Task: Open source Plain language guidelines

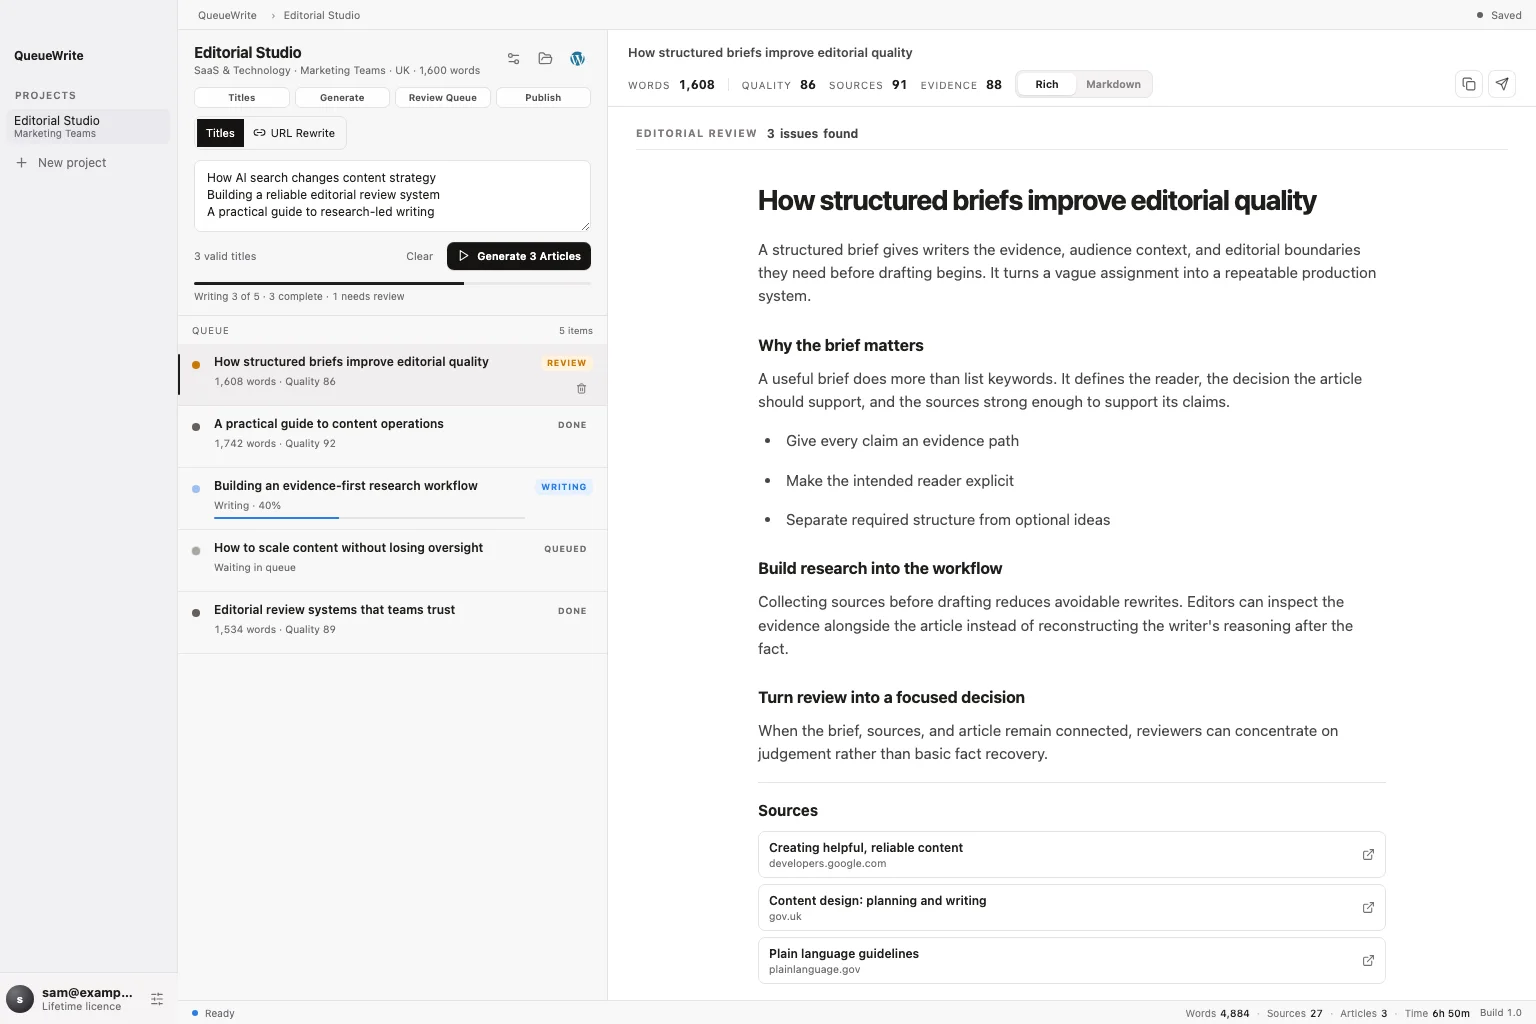Action: pos(1071,961)
